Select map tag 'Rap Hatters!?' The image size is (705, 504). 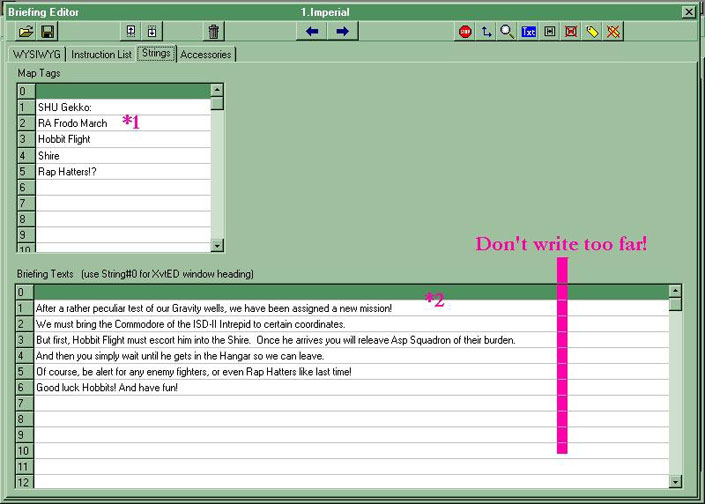point(123,172)
